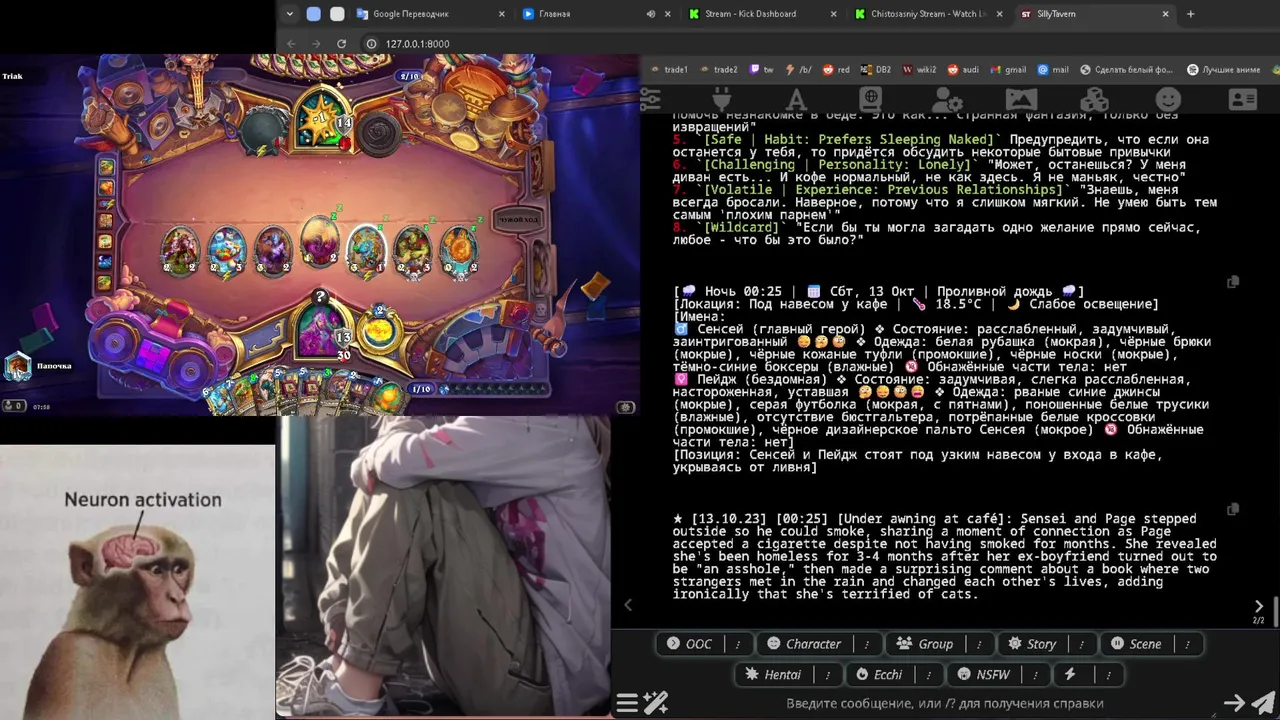Open the gmail bookmark
The image size is (1280, 720).
[1008, 70]
